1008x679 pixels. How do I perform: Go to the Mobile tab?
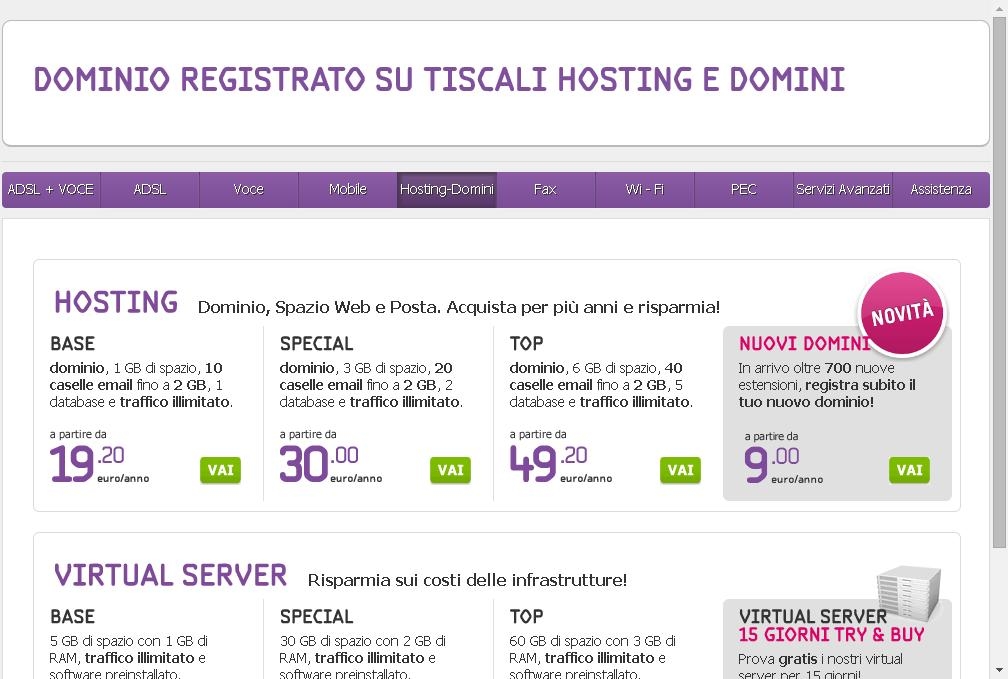click(x=348, y=190)
